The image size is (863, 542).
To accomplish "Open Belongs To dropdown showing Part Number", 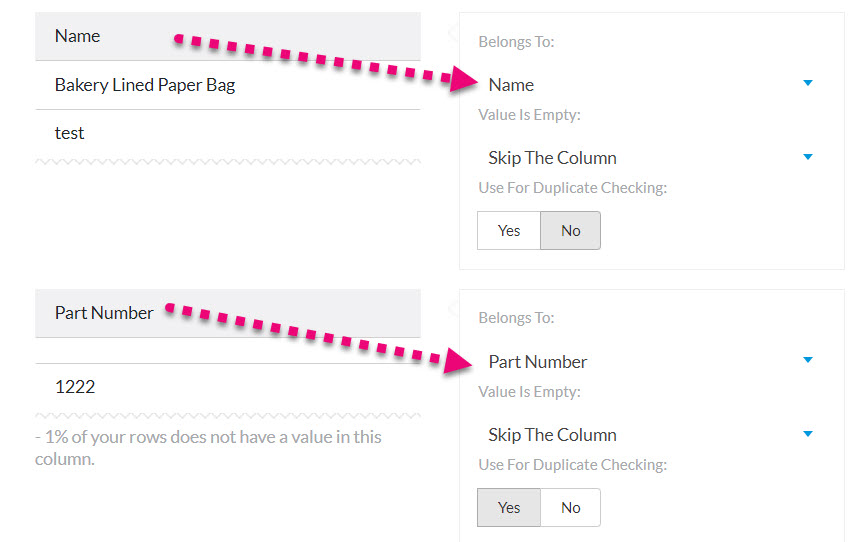I will 651,362.
